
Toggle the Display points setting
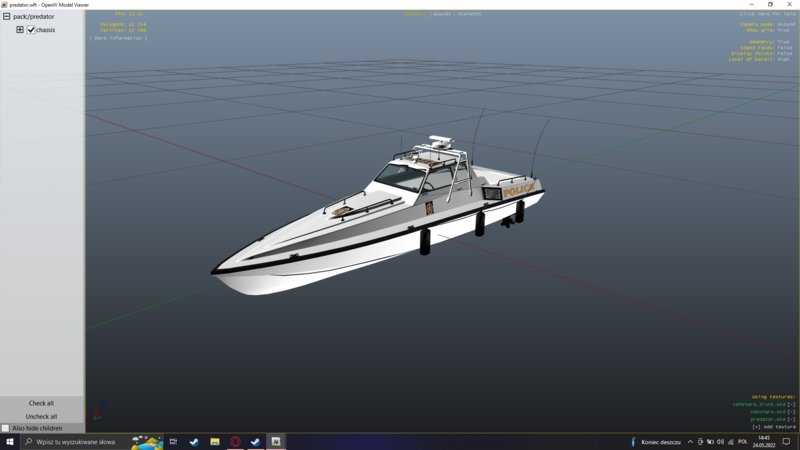point(762,53)
